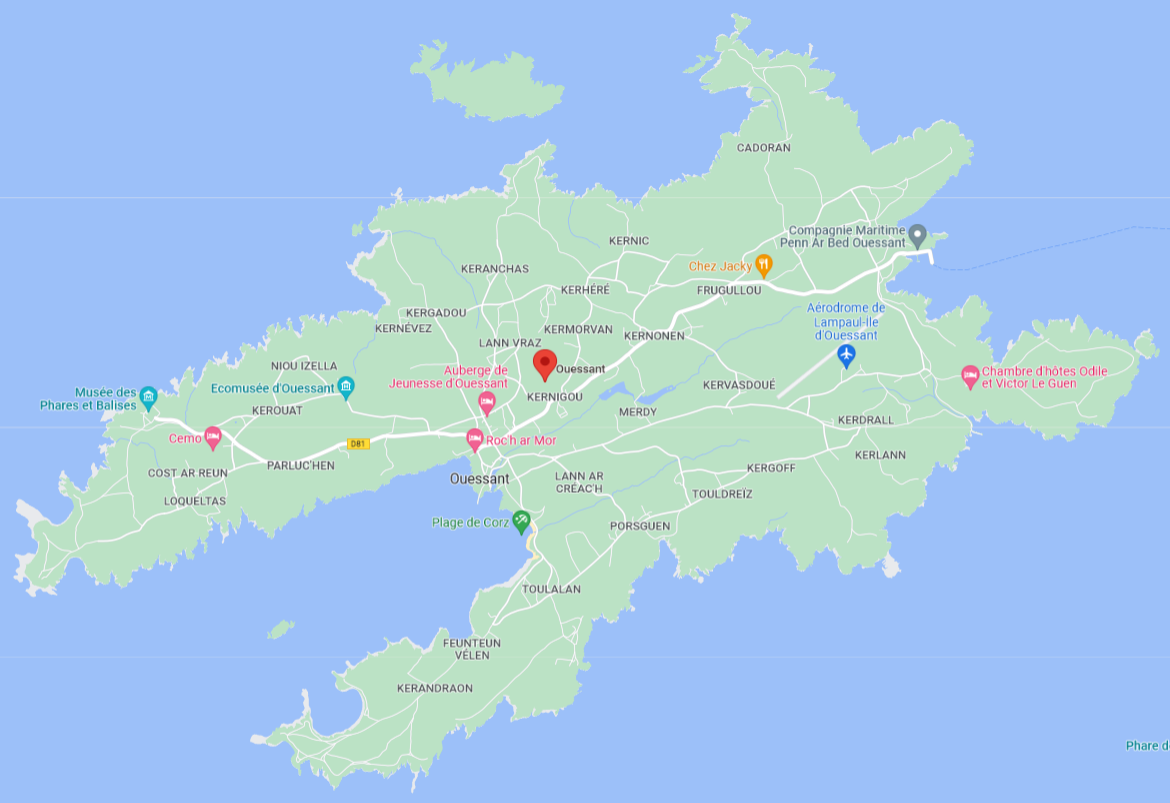1170x803 pixels.
Task: Click the Cemo lodging icon
Action: pyautogui.click(x=213, y=437)
